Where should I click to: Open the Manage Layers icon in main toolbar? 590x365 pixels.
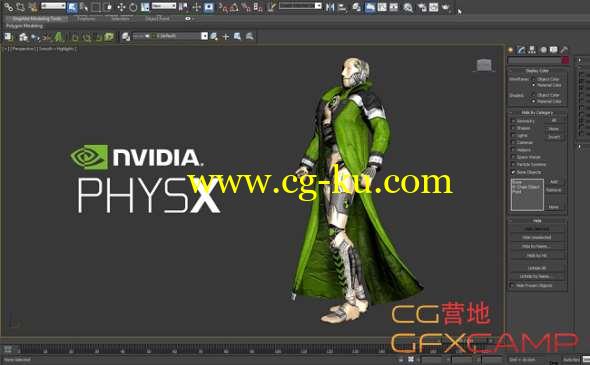point(357,7)
